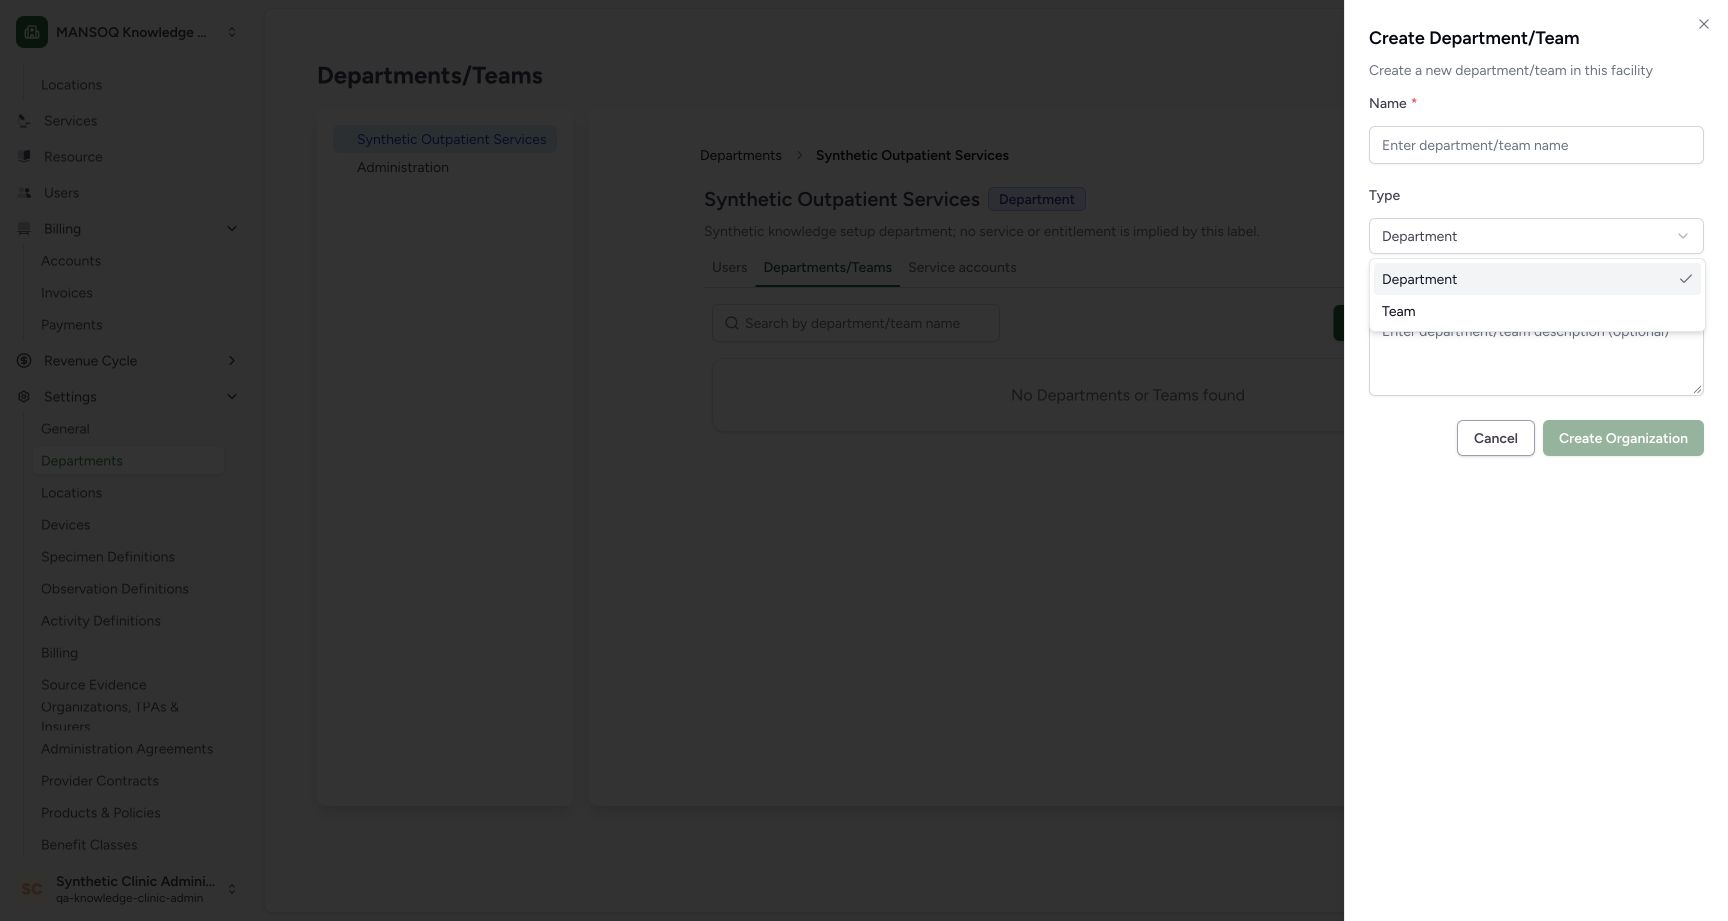The height and width of the screenshot is (921, 1728).
Task: Click the Services sidebar icon
Action: (24, 121)
